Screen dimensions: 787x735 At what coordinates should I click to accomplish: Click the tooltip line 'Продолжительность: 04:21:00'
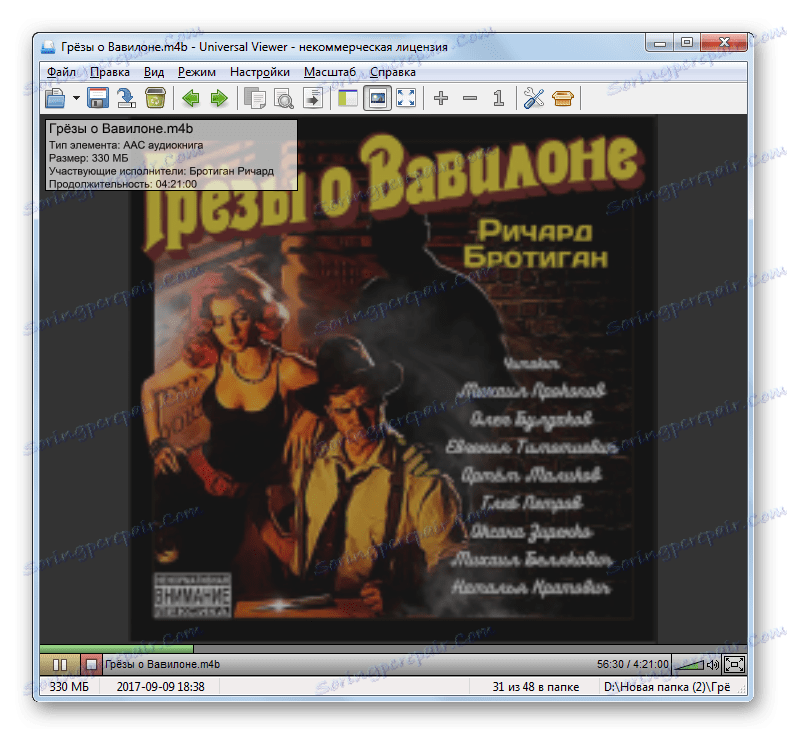click(x=123, y=184)
